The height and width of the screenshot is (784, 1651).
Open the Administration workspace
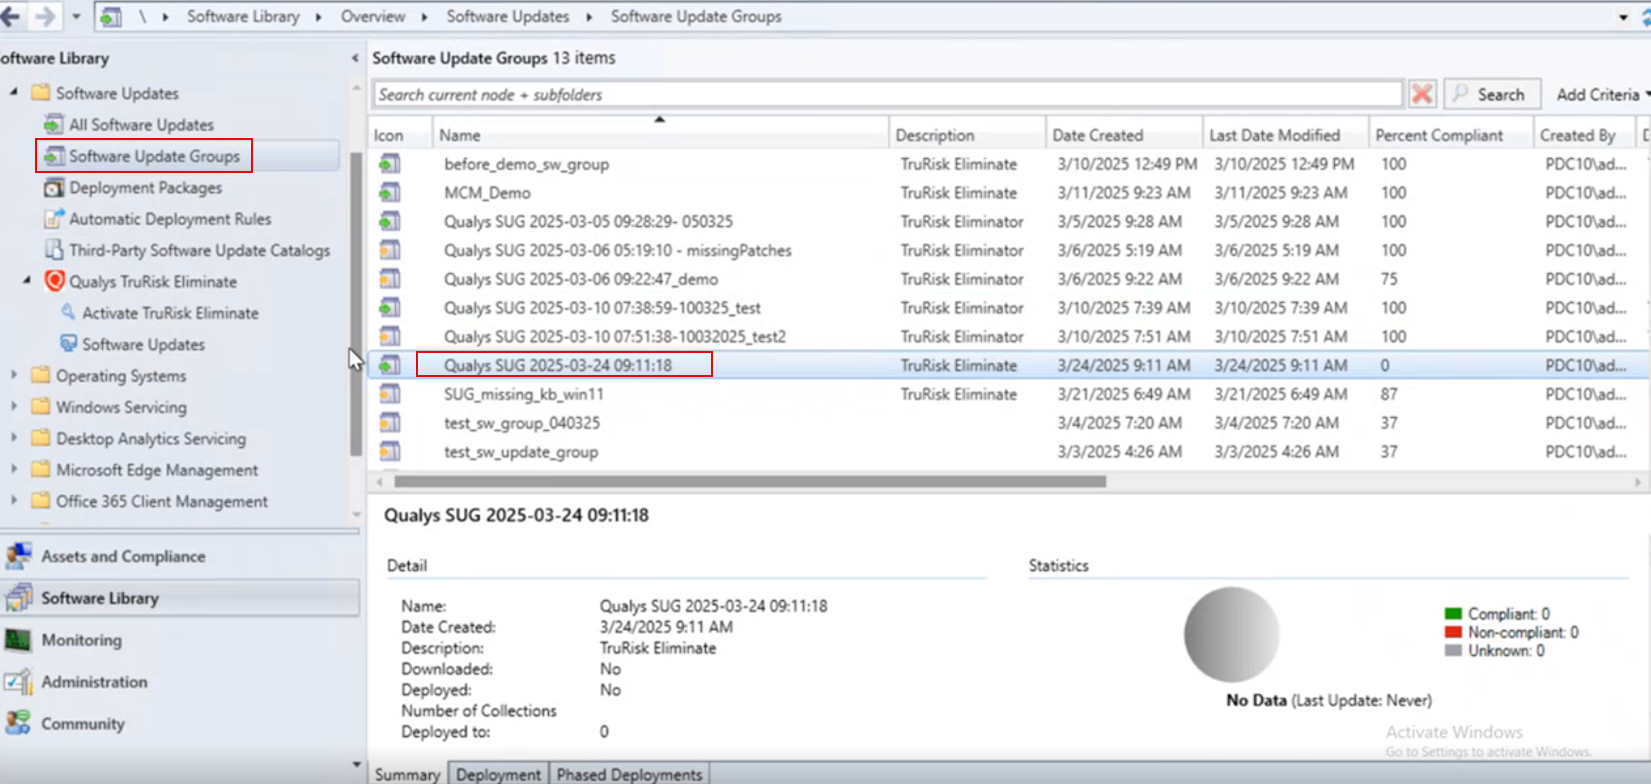[x=94, y=682]
